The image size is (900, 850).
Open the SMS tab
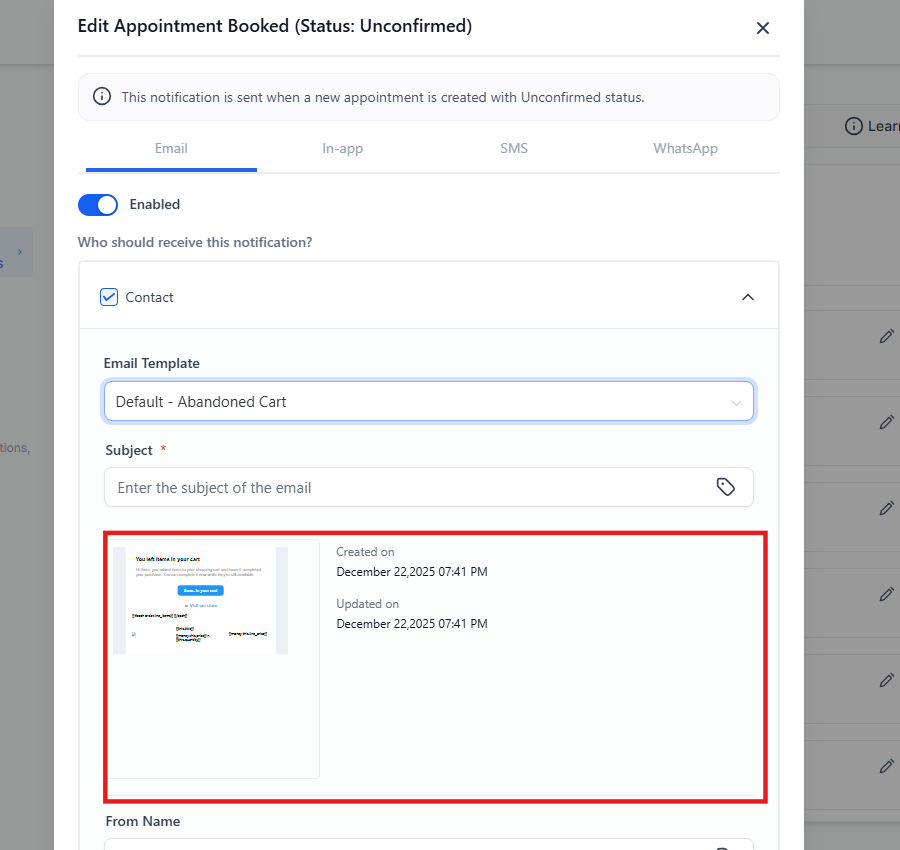coord(514,148)
